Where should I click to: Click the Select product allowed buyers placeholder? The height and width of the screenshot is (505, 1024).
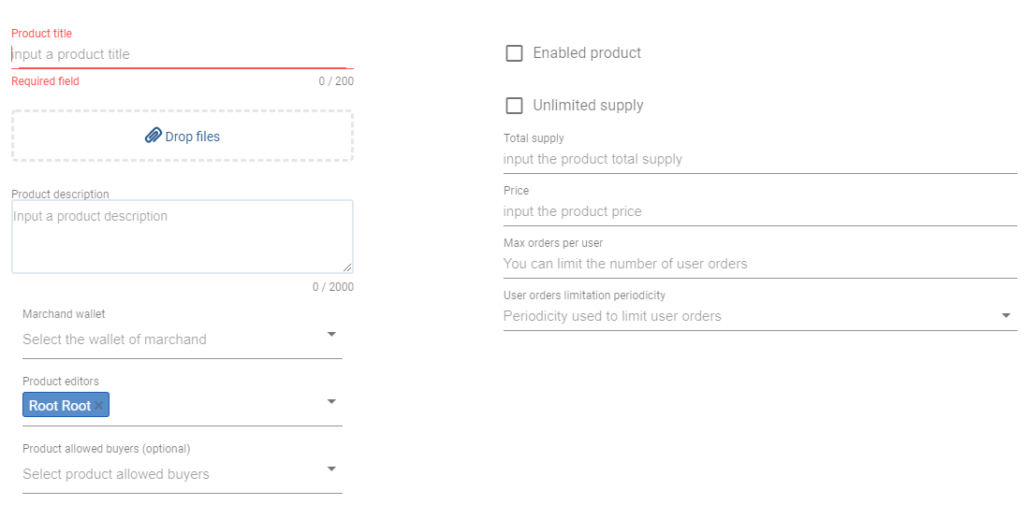[116, 474]
